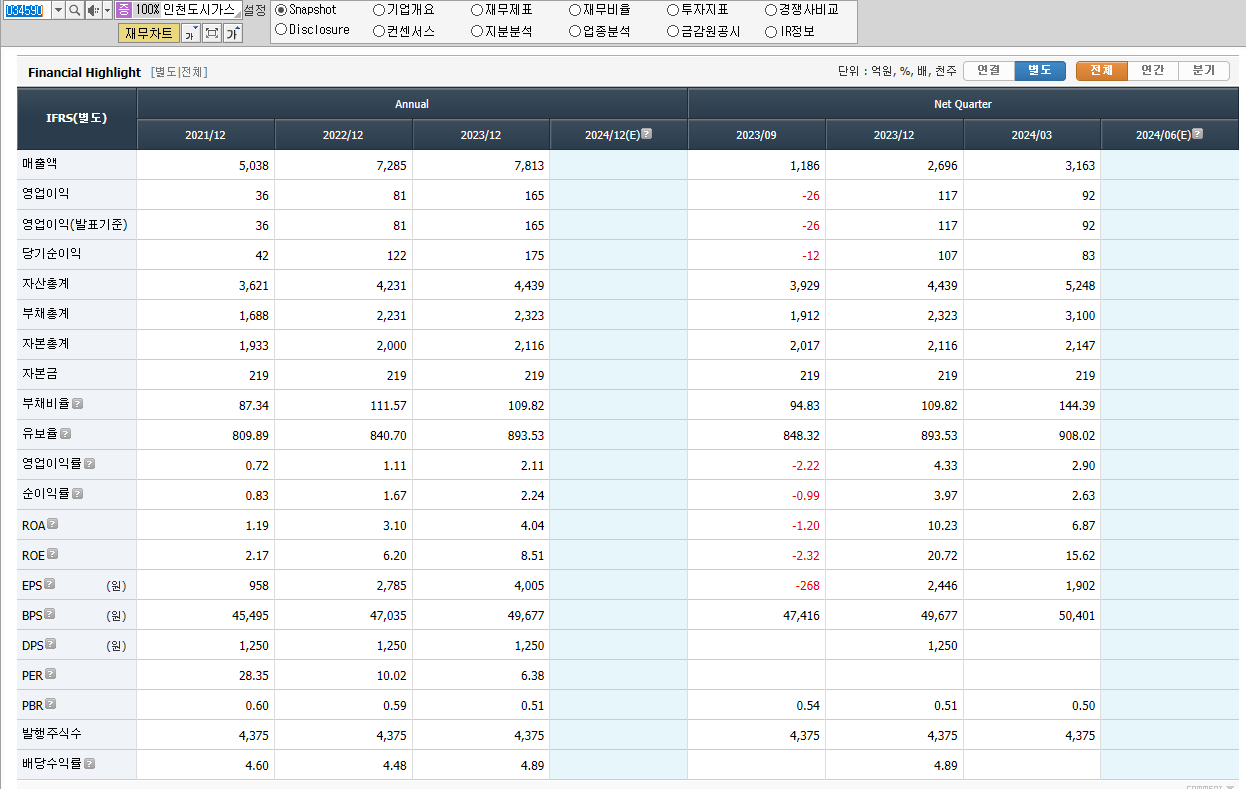Viewport: 1246px width, 789px height.
Task: Click the Net Quarter column group header
Action: coord(963,104)
